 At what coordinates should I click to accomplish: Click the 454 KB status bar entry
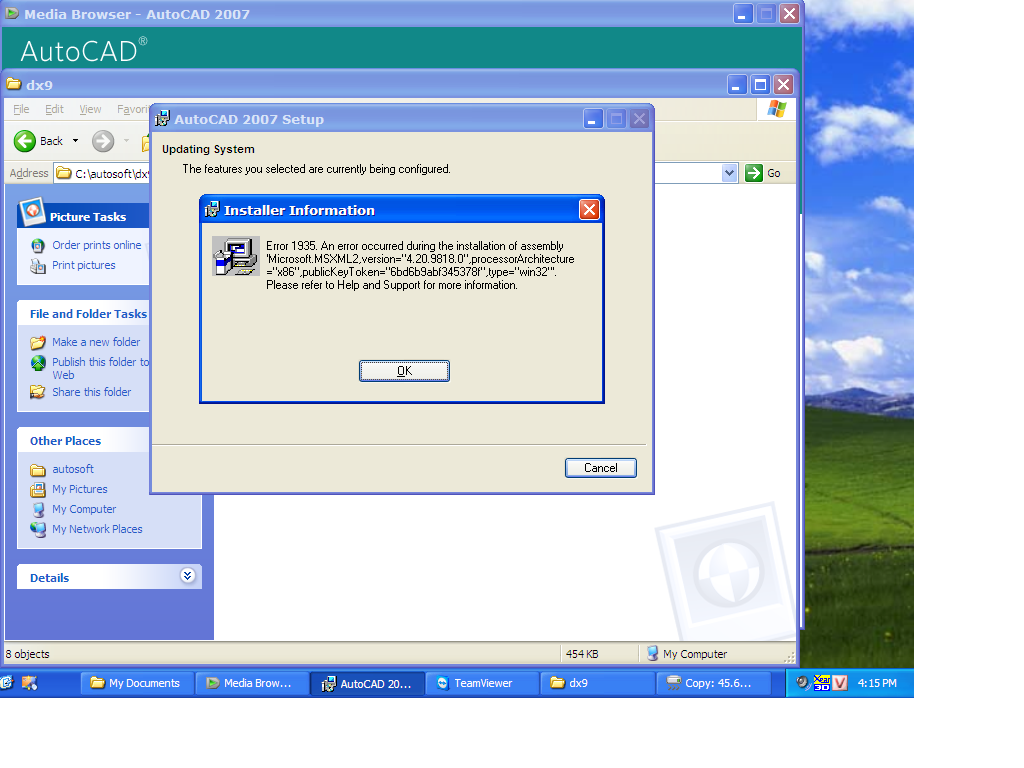click(x=582, y=654)
